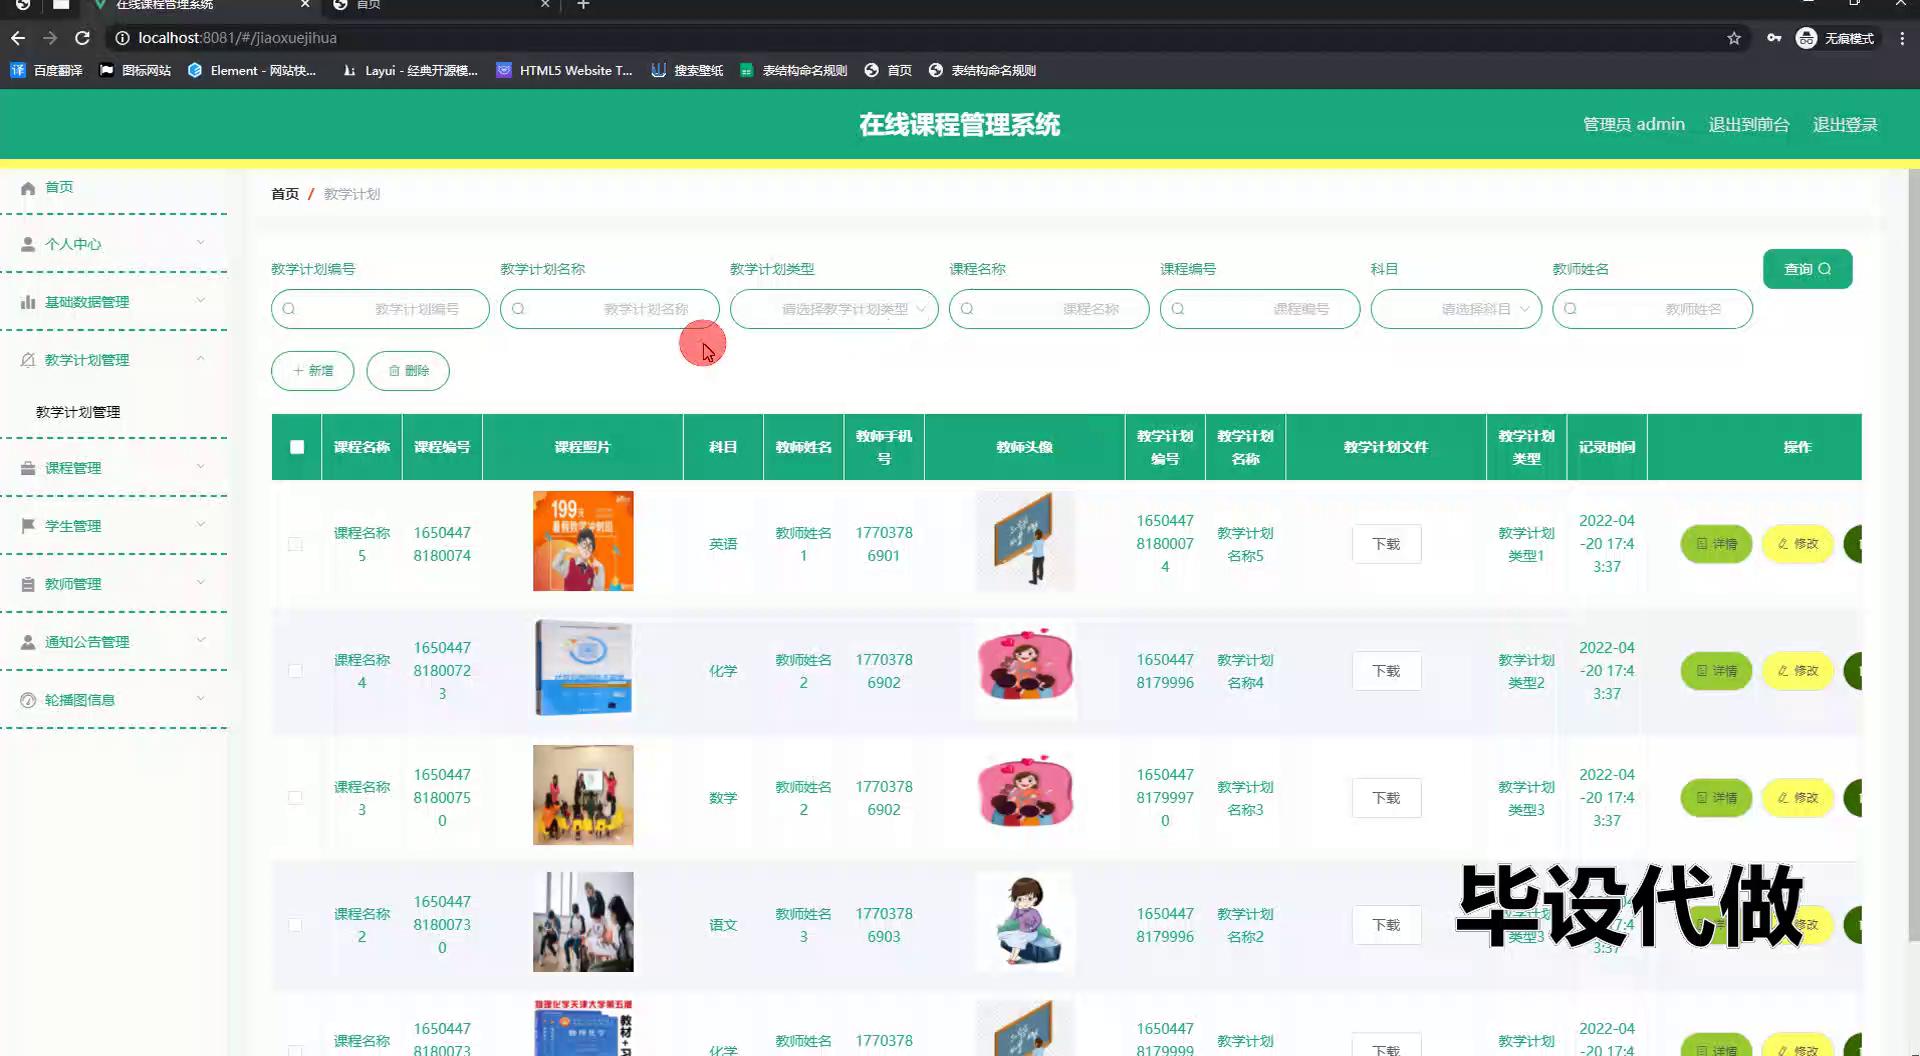Click the 课程管理 briefcase icon in the sidebar
Screen dimensions: 1920x1056
(28, 468)
